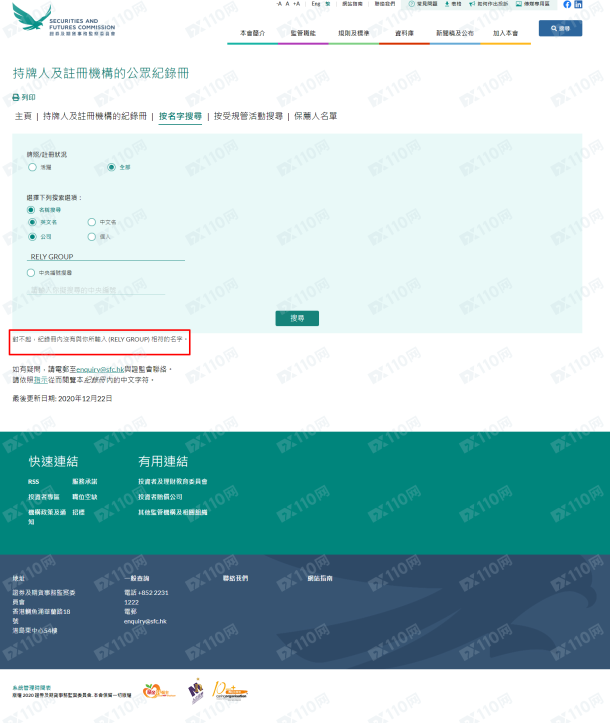Open the 機構政策及通知 footer link
Viewport: 610px width, 723px height.
(47, 517)
